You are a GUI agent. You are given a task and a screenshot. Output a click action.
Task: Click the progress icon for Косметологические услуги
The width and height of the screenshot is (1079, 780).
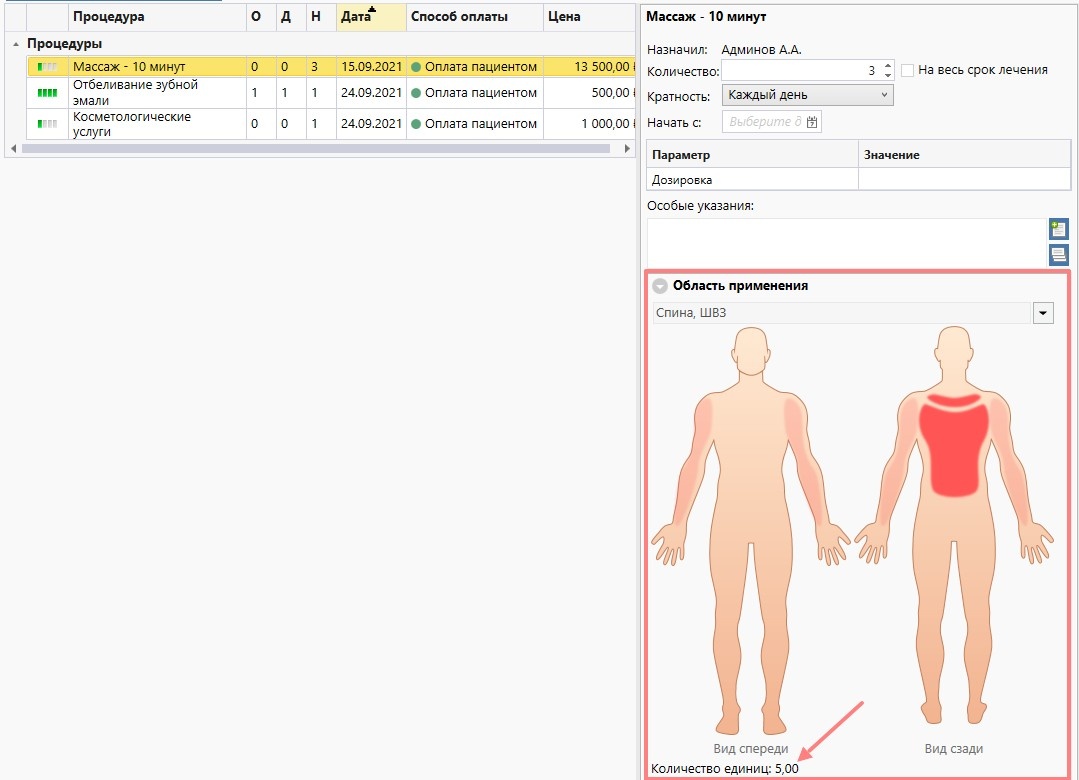[x=47, y=124]
